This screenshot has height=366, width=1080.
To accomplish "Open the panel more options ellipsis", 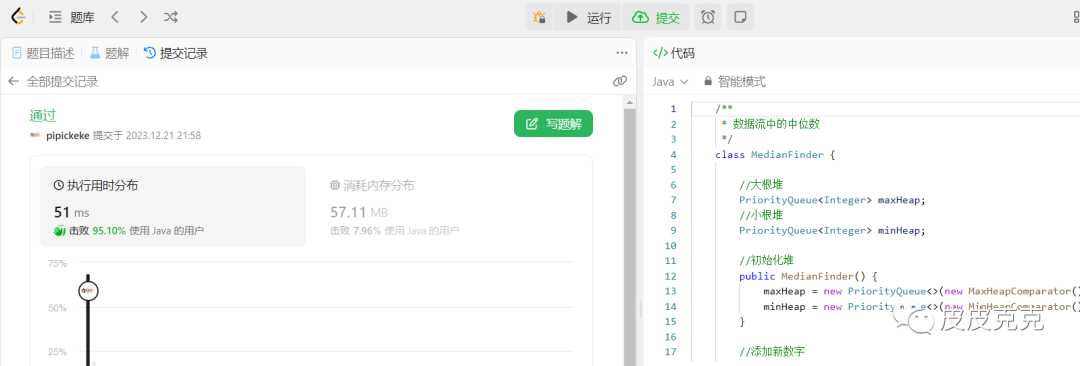I will (622, 53).
